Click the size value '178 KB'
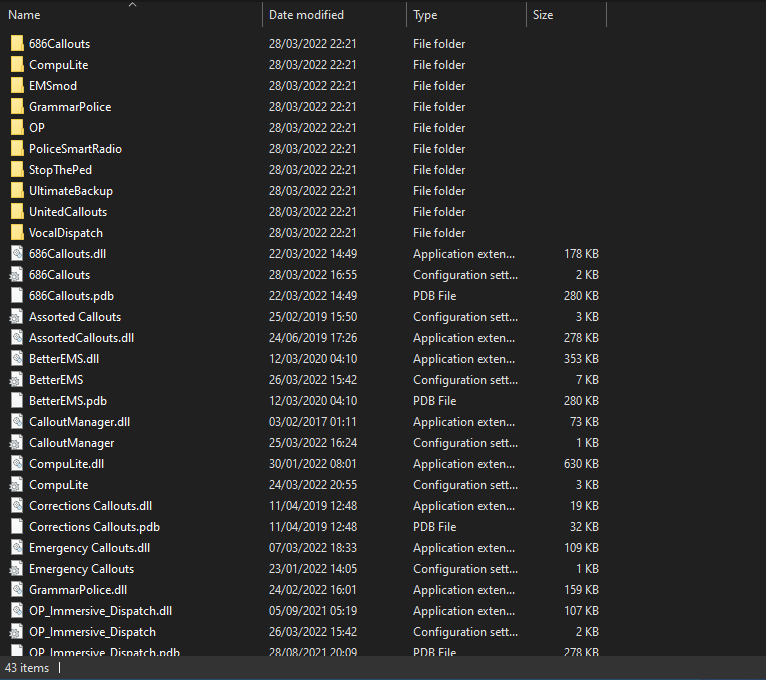 tap(581, 254)
